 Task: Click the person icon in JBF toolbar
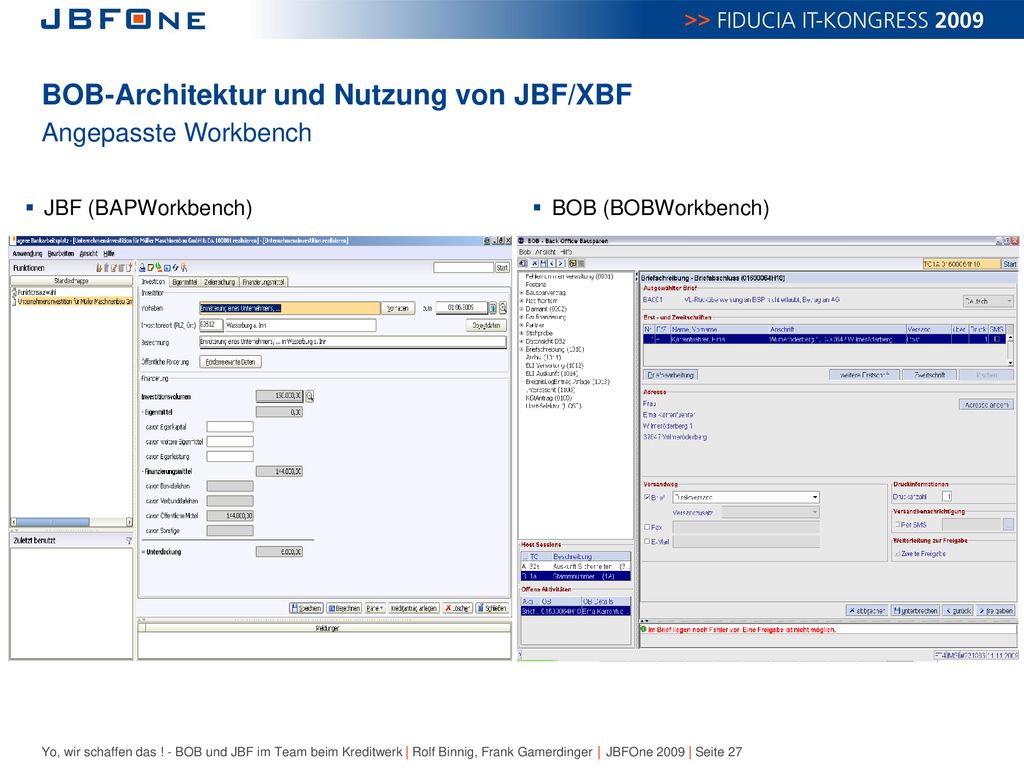pos(184,268)
